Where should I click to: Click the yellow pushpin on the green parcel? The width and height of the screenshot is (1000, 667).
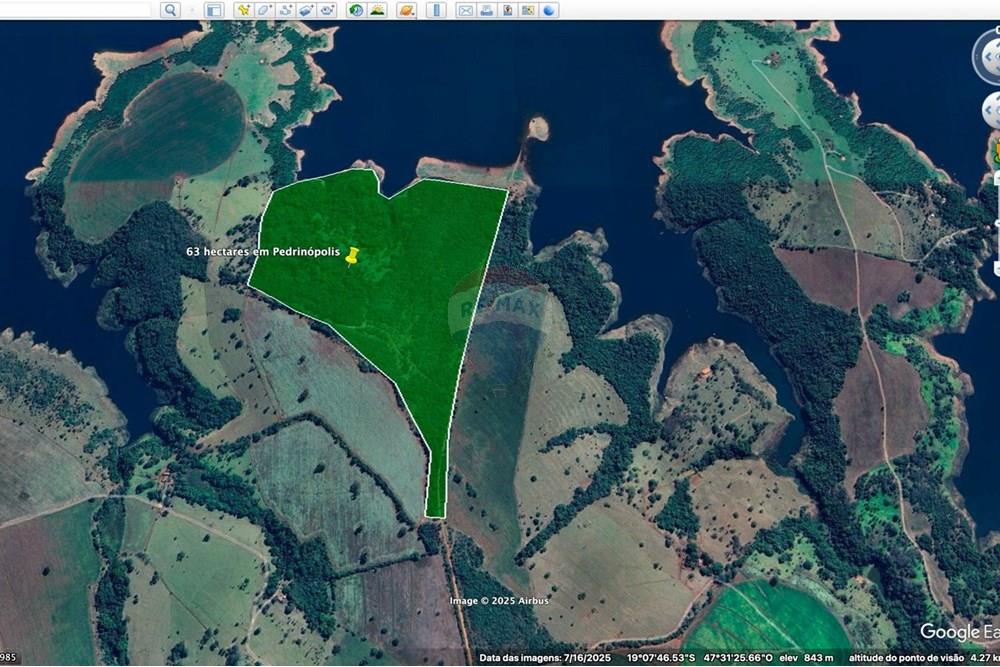pos(351,257)
